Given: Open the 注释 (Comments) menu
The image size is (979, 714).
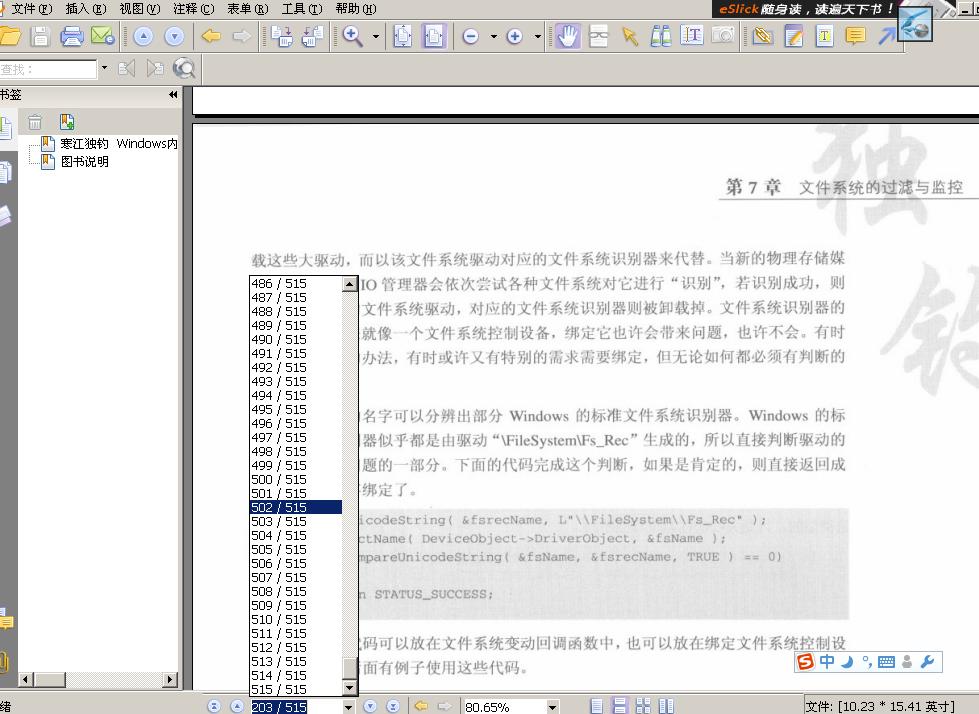Looking at the screenshot, I should 194,9.
